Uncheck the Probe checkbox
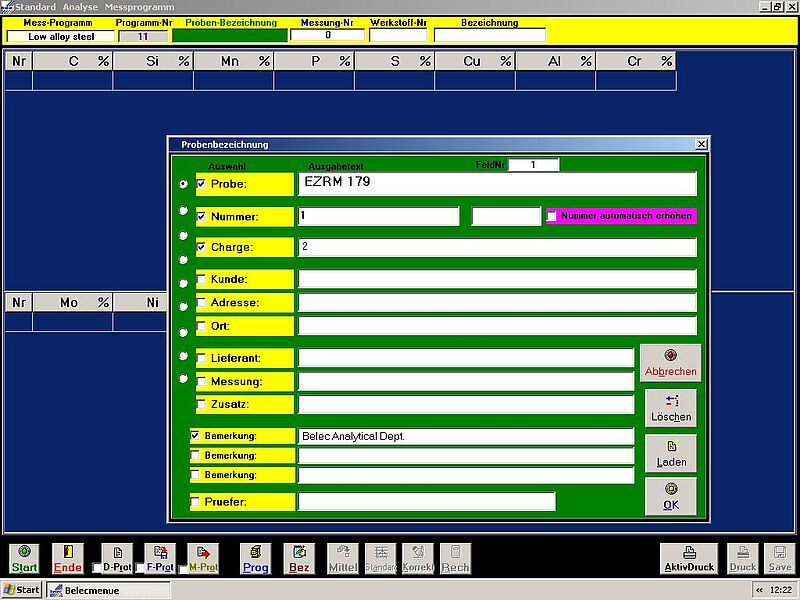The height and width of the screenshot is (600, 800). point(202,184)
